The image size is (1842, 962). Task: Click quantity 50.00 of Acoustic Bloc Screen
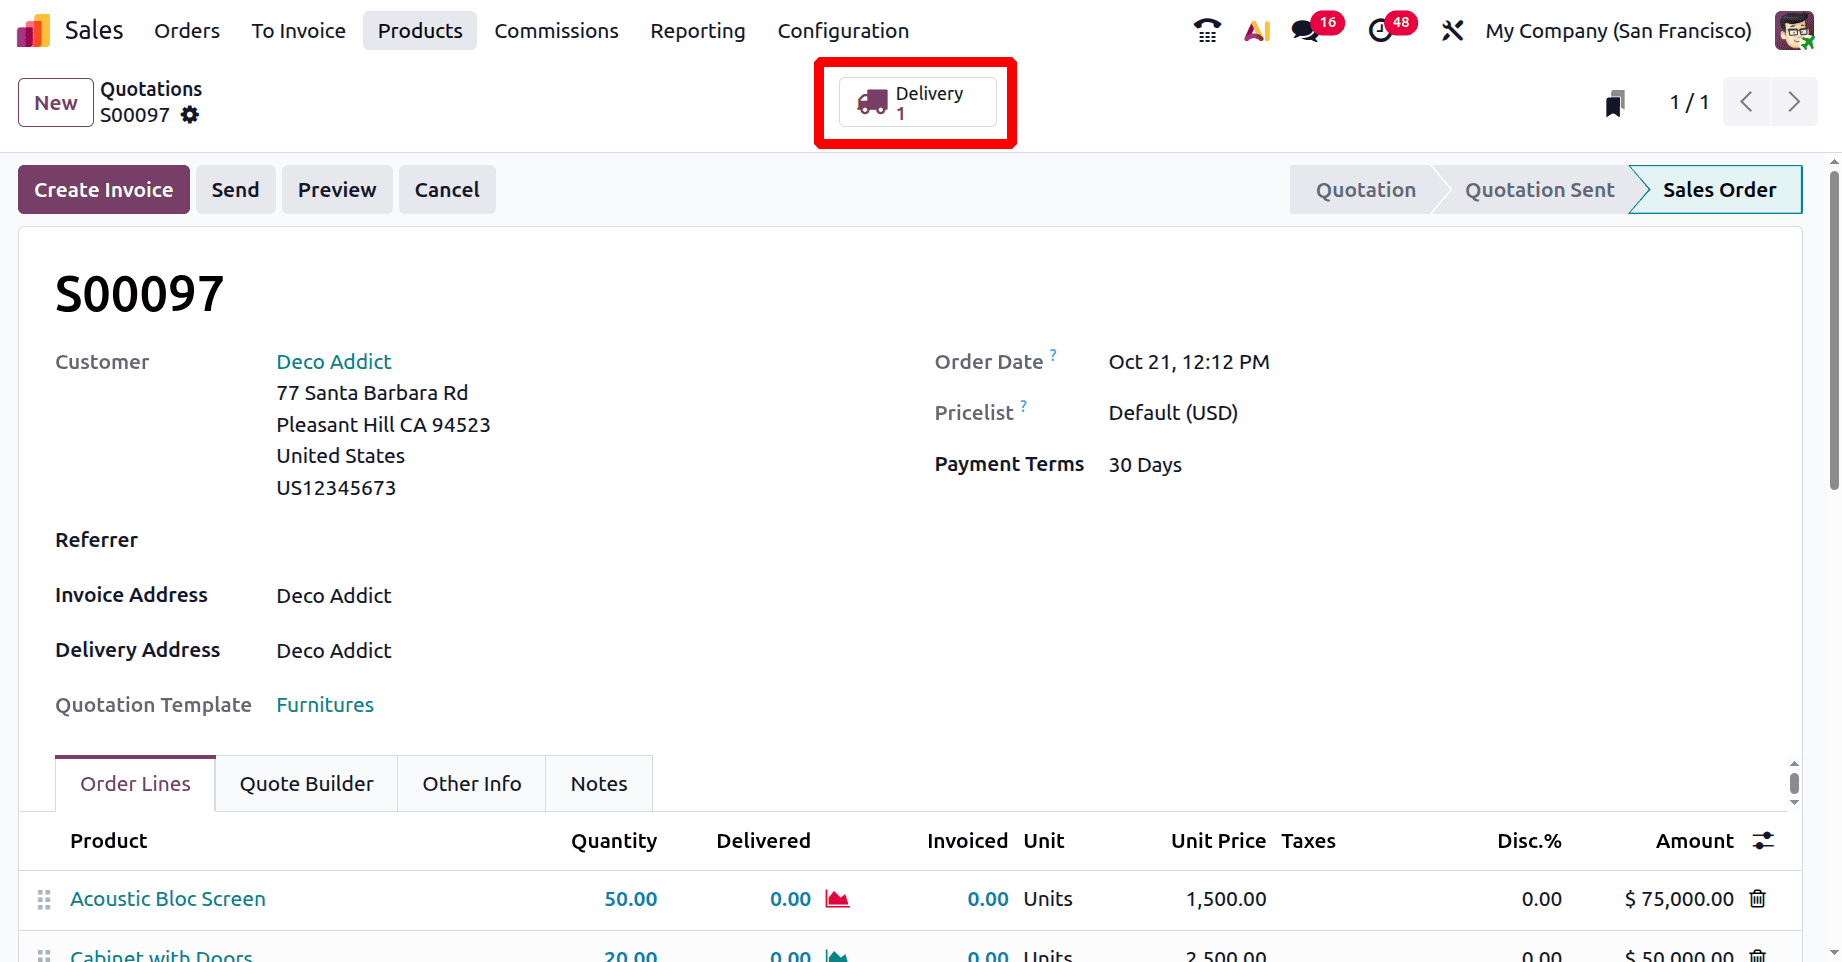click(631, 899)
